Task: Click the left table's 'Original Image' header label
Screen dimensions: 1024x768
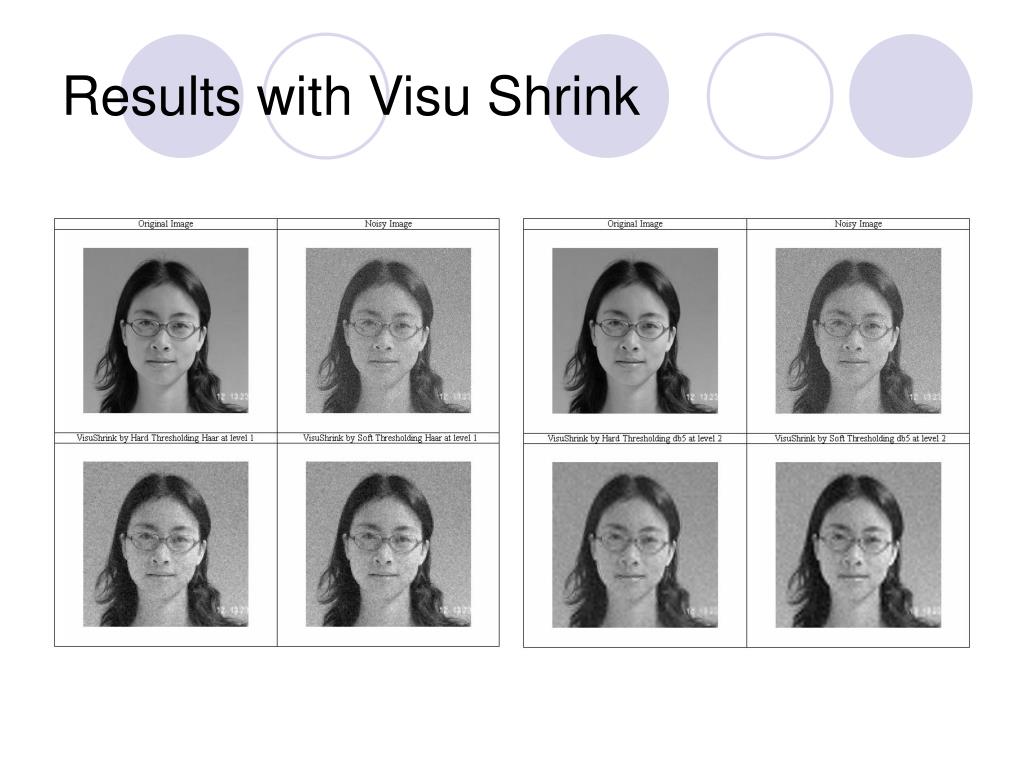Action: pyautogui.click(x=166, y=224)
